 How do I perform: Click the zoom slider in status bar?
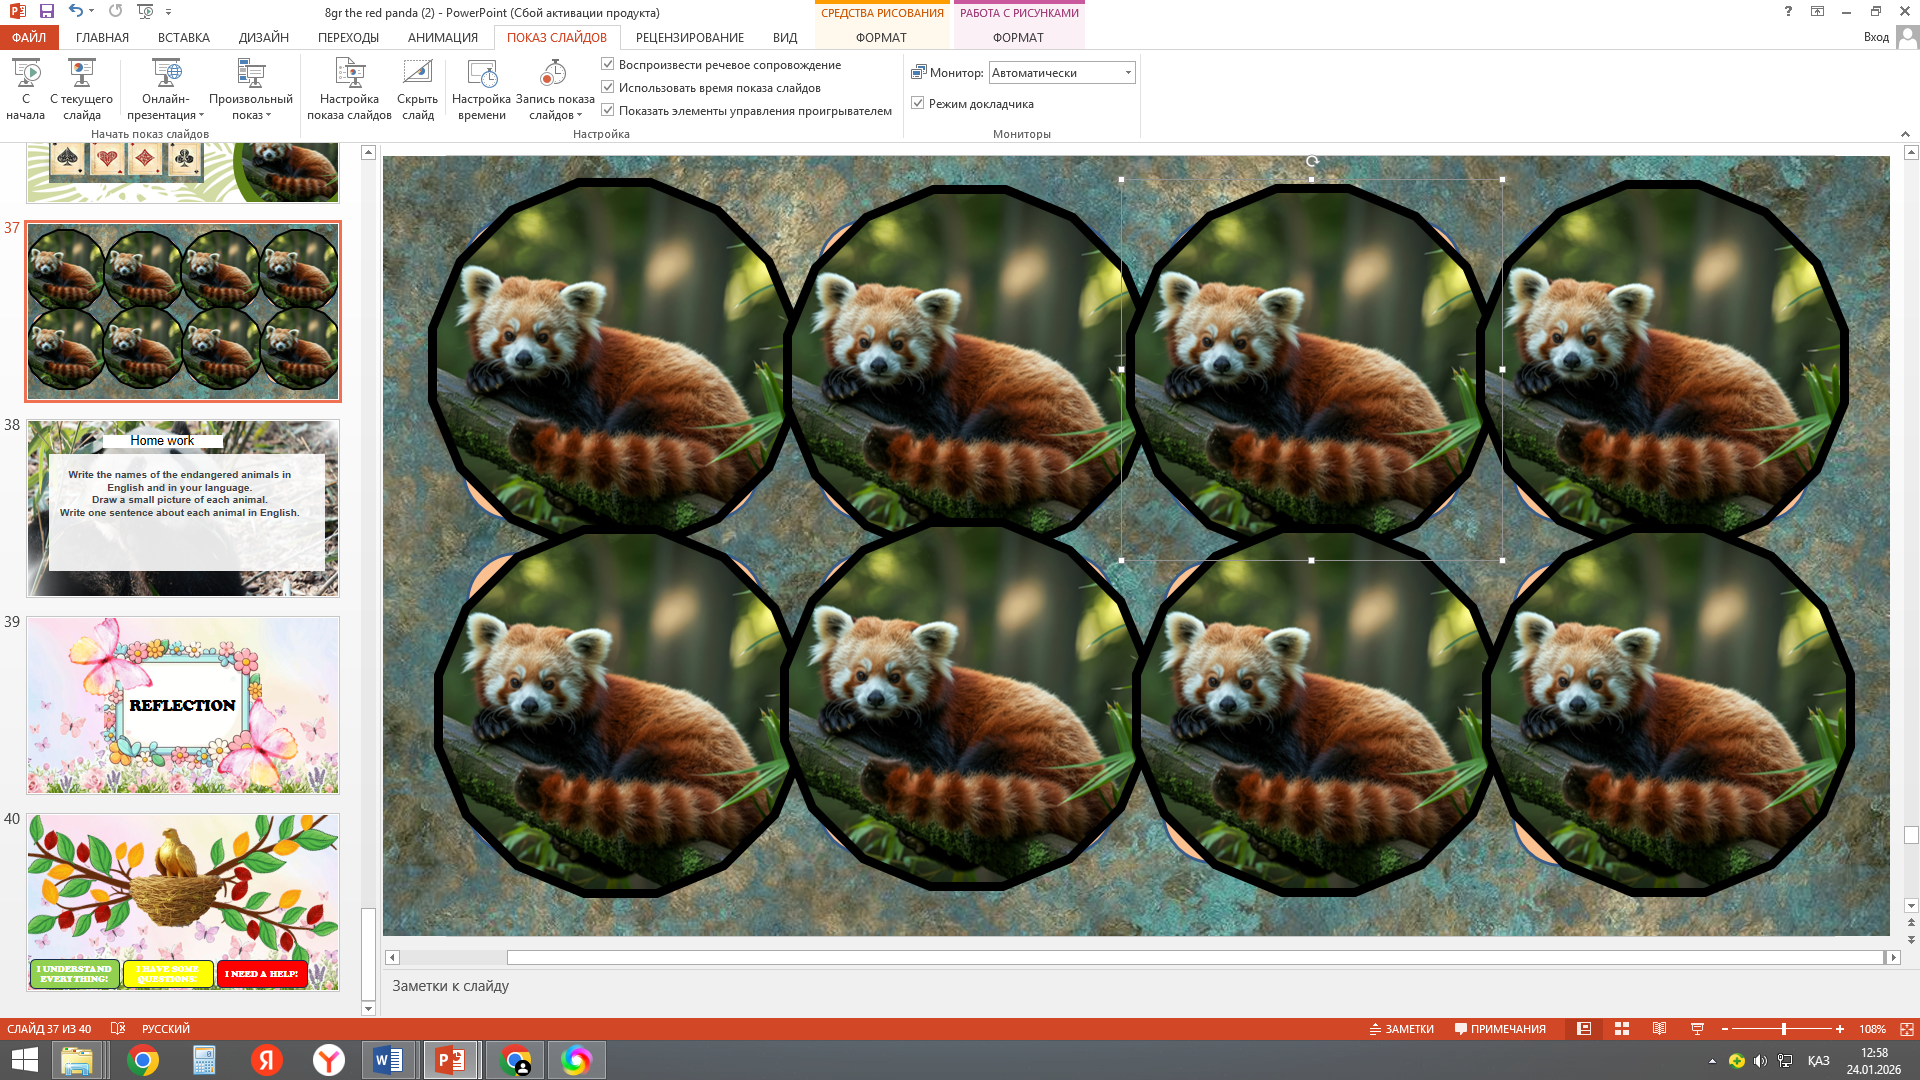[x=1783, y=1029]
